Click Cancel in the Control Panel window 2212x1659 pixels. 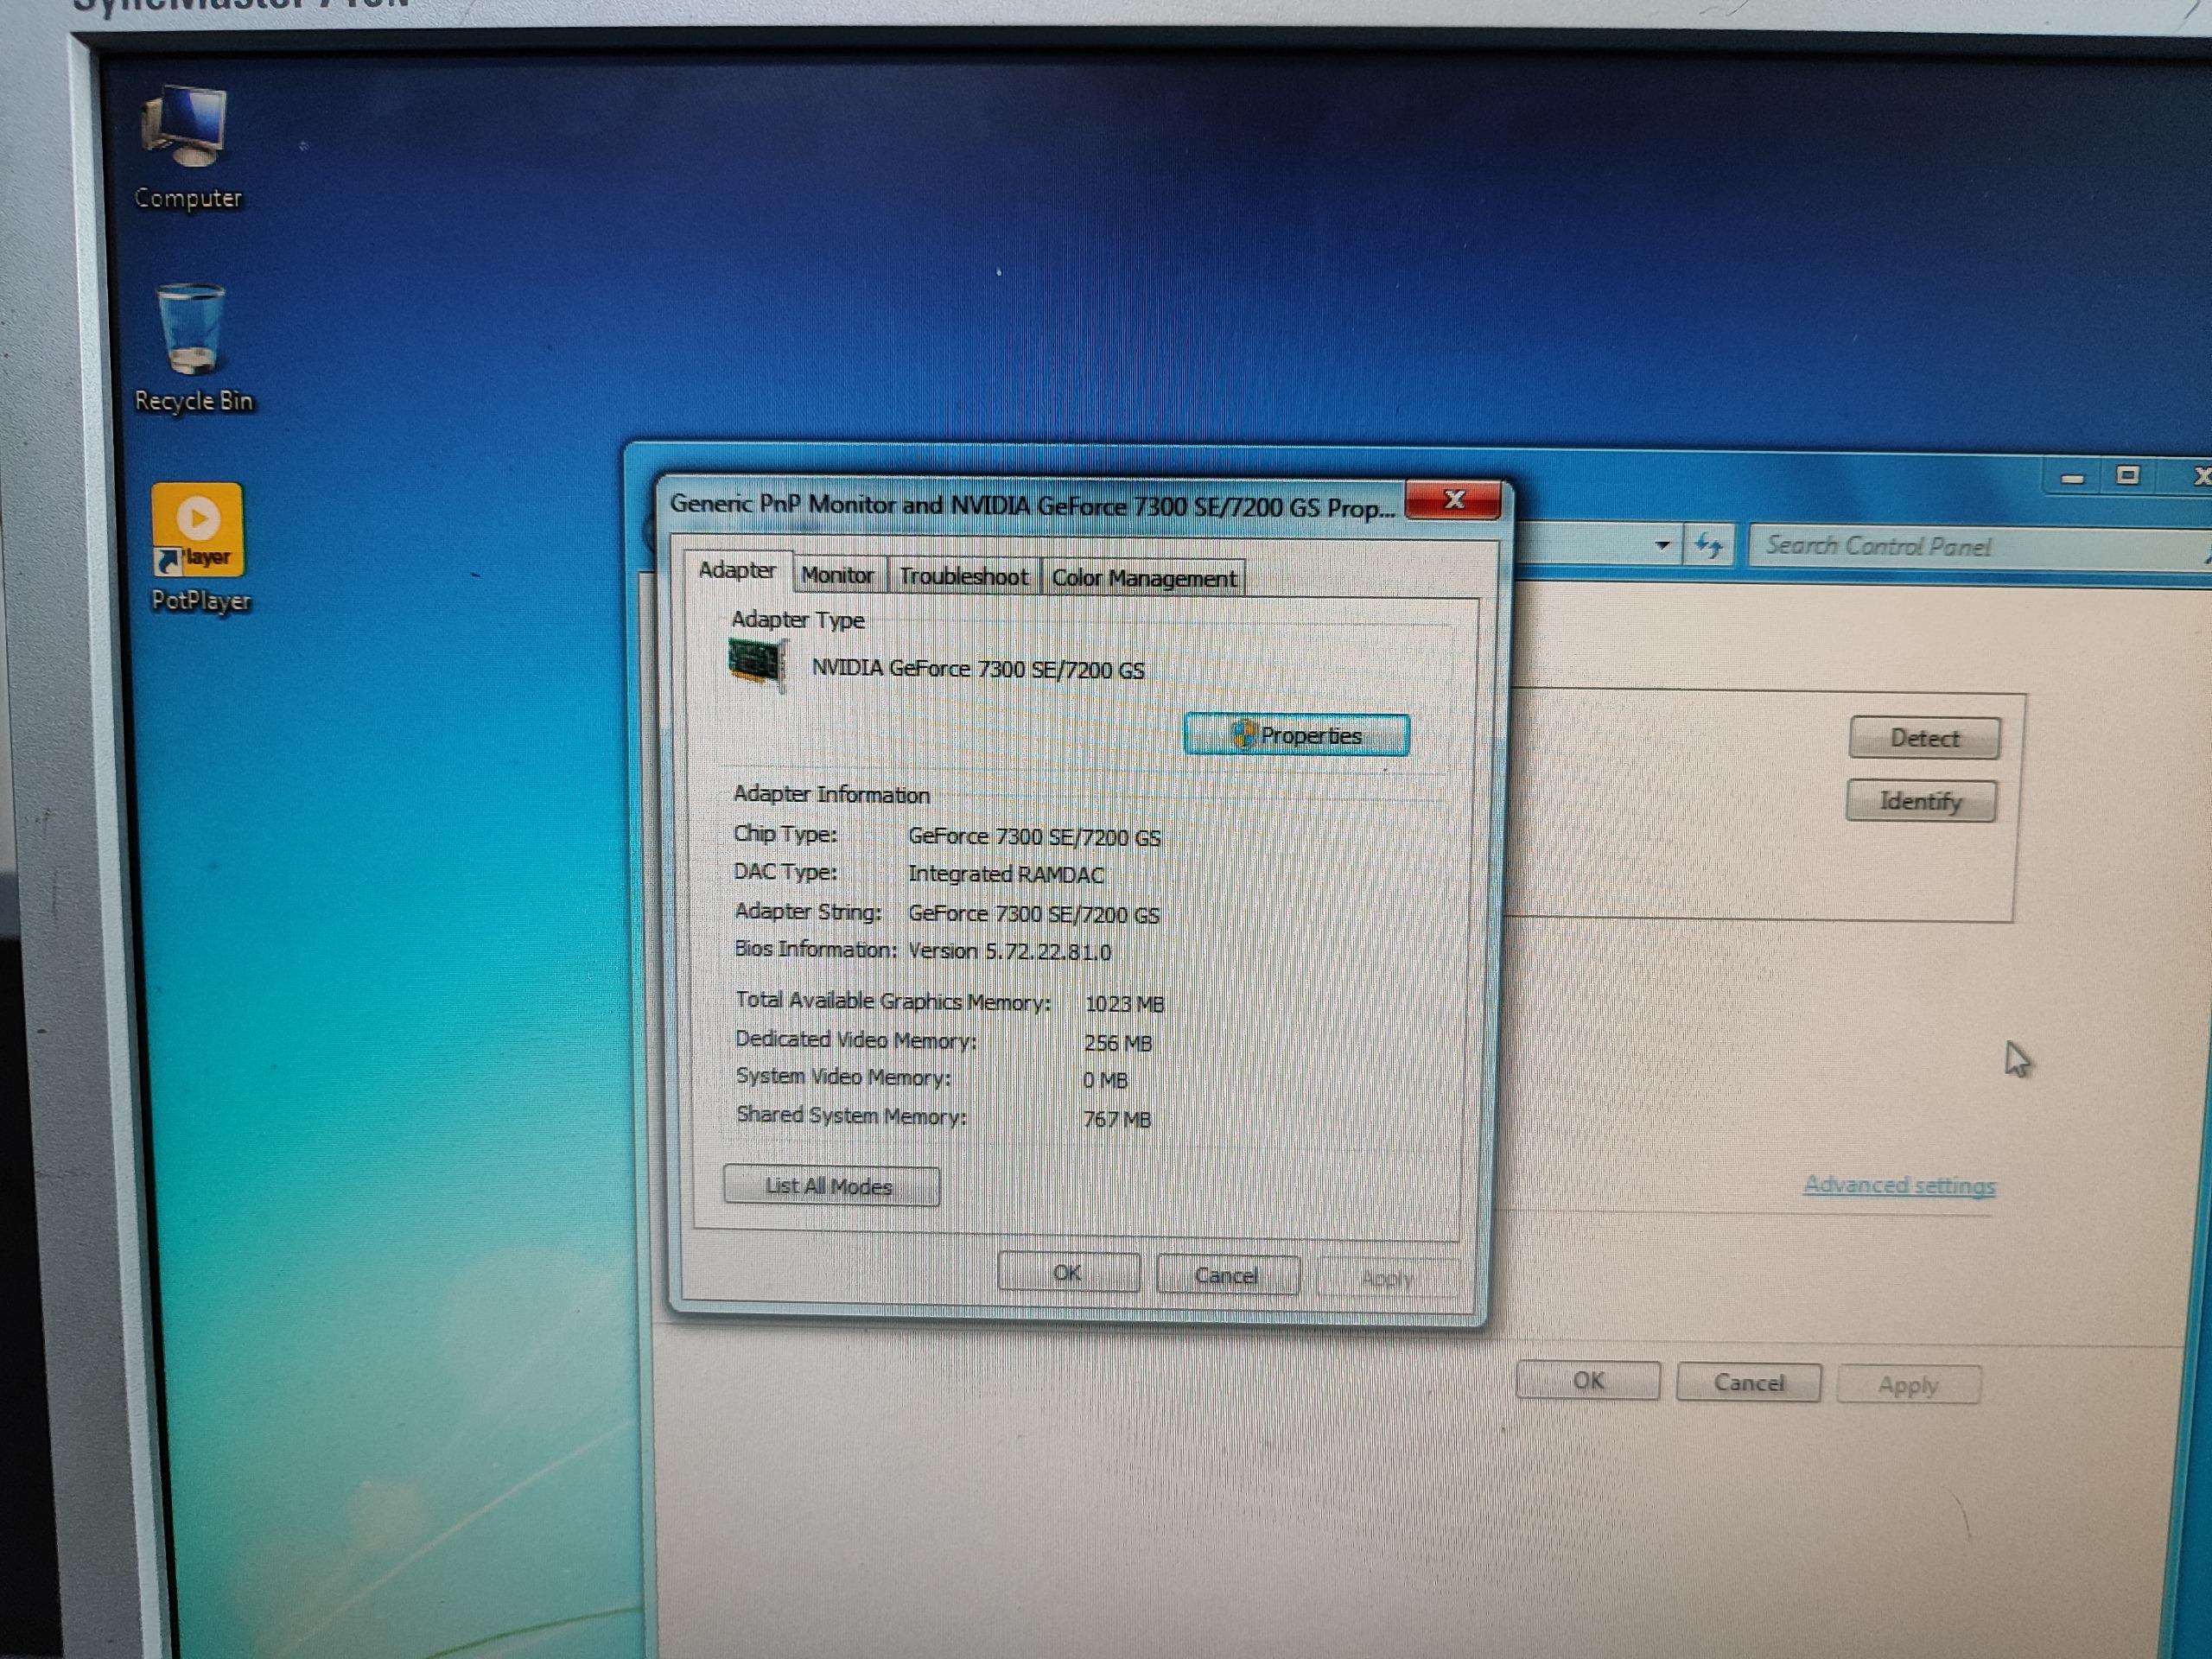tap(1749, 1383)
